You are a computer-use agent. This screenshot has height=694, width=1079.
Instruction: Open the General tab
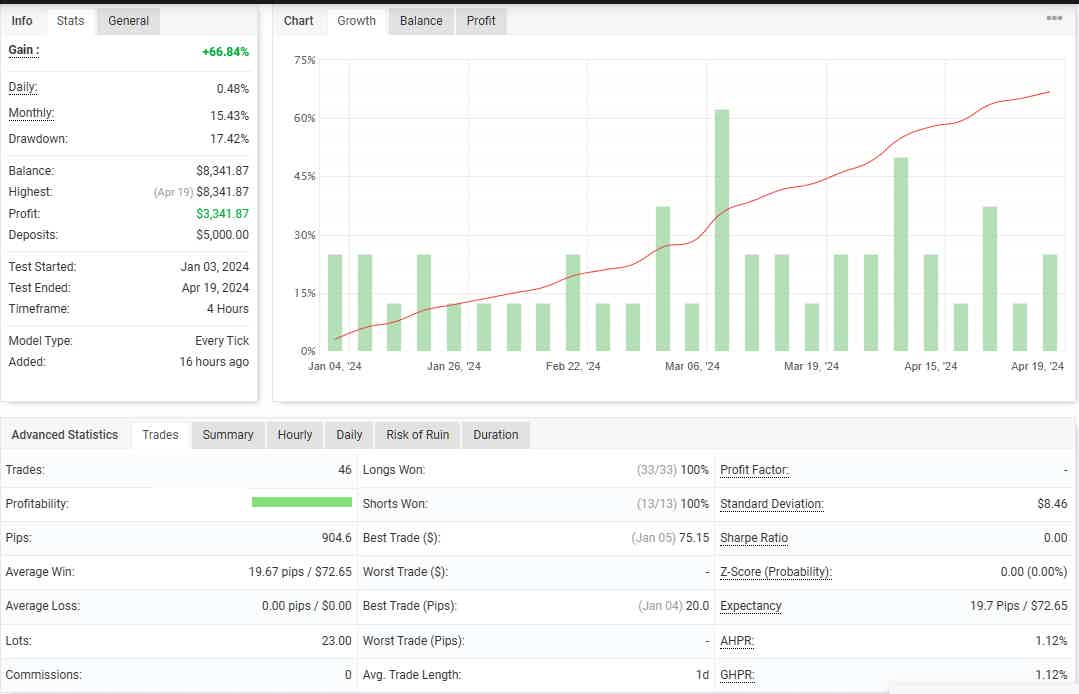129,21
